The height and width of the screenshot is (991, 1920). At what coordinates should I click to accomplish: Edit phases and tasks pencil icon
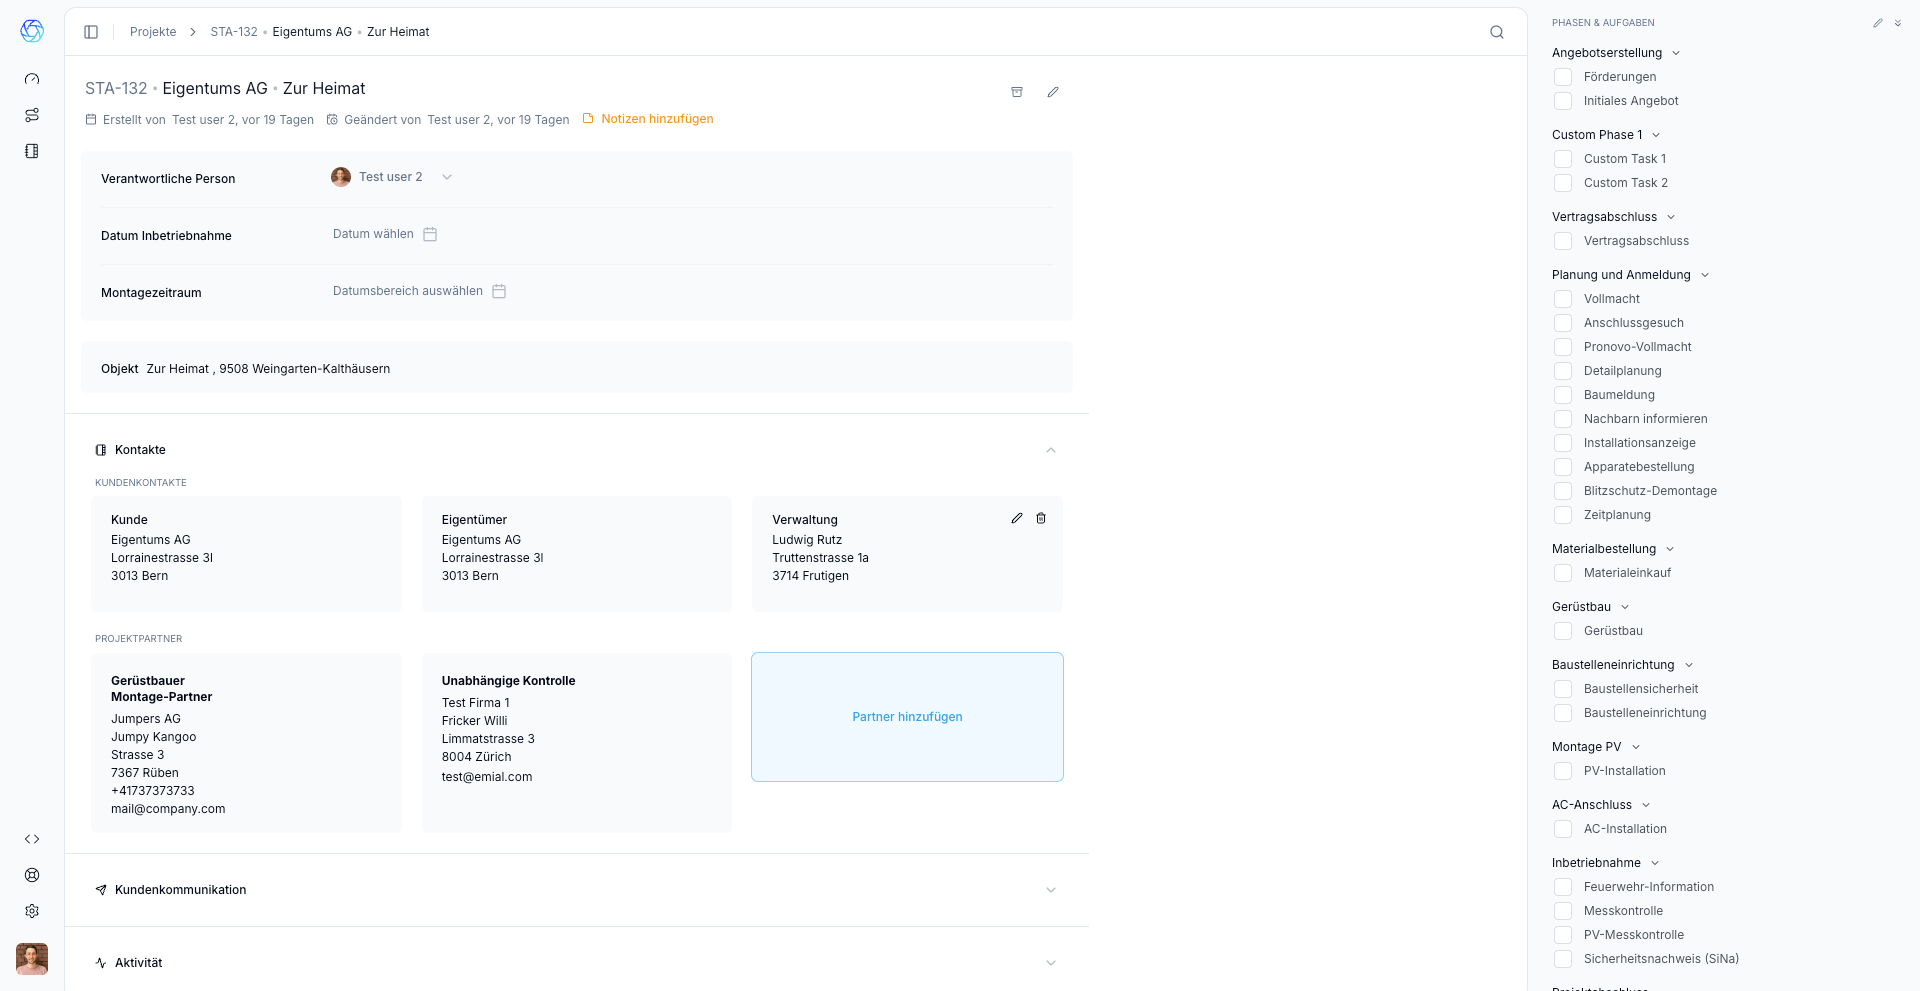pyautogui.click(x=1877, y=23)
